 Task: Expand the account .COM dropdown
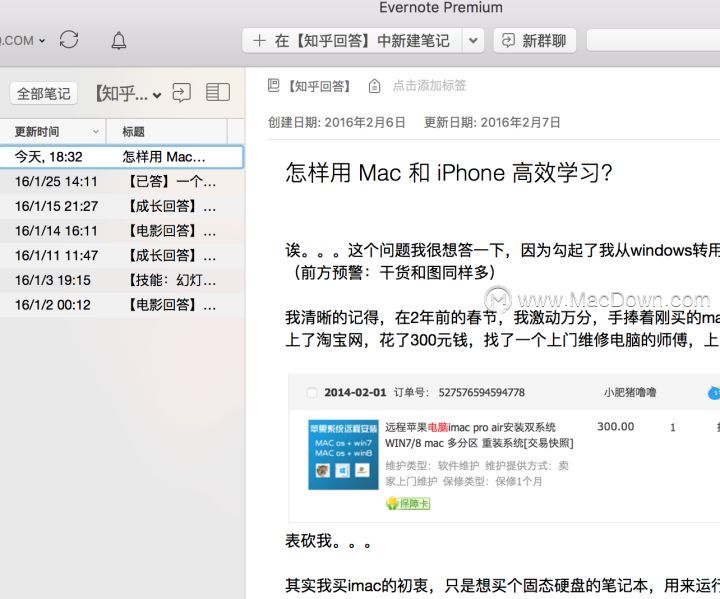coord(22,40)
